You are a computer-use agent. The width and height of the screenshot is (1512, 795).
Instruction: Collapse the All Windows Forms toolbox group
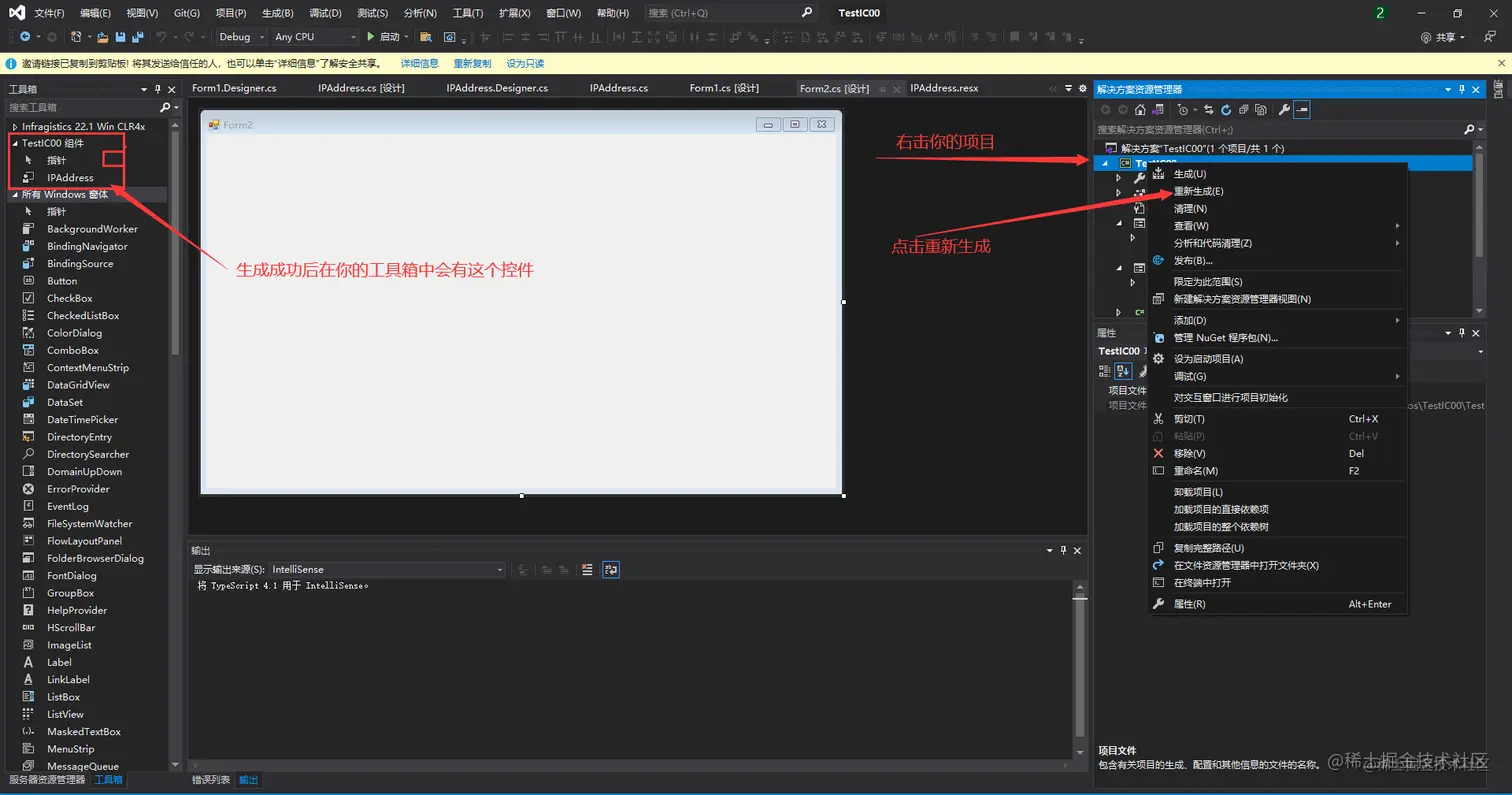tap(15, 195)
